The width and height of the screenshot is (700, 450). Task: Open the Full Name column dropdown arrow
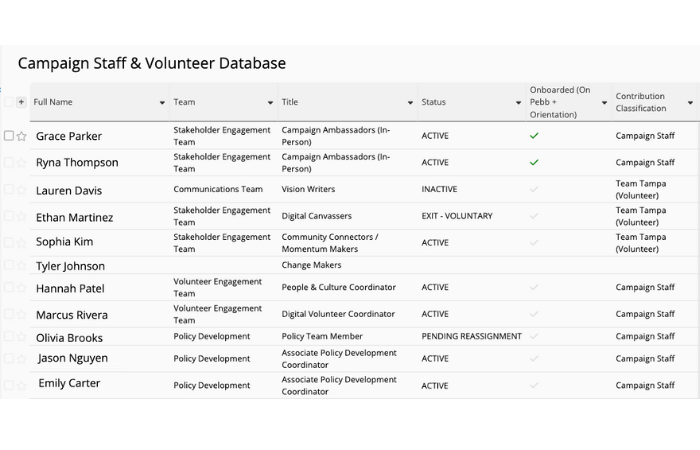[163, 103]
